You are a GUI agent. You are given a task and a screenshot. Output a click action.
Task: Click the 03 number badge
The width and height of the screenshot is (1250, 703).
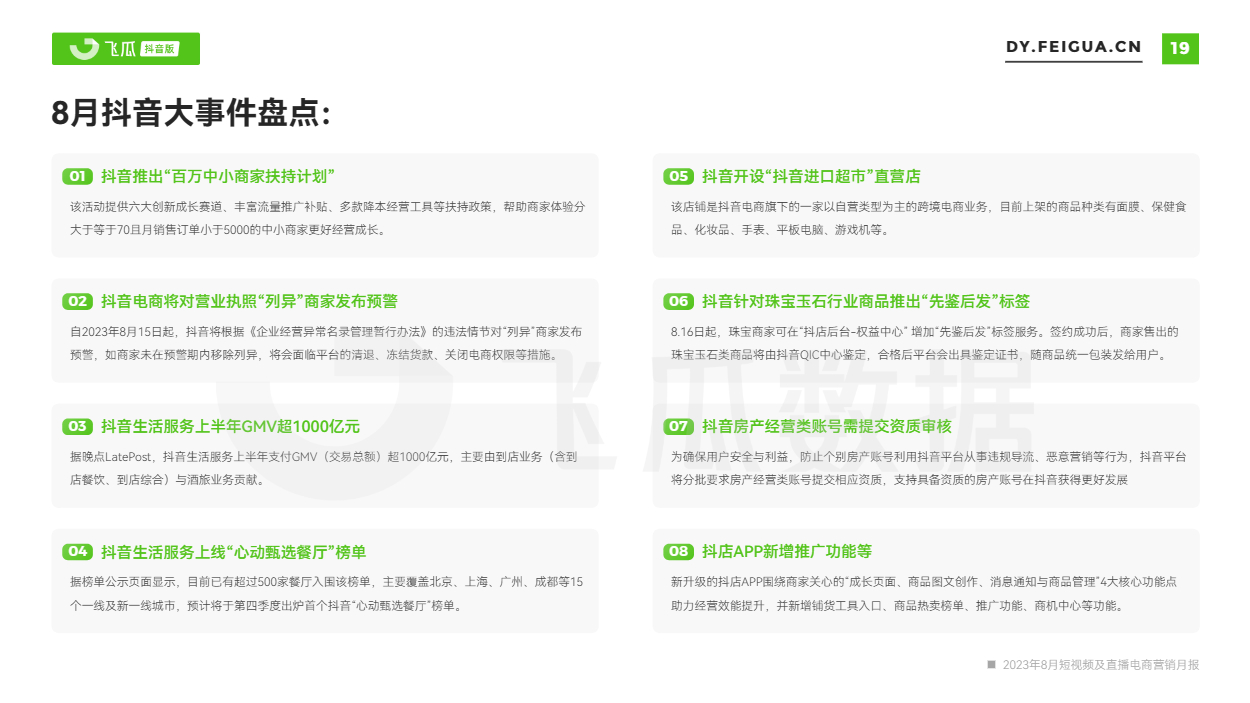click(x=77, y=426)
